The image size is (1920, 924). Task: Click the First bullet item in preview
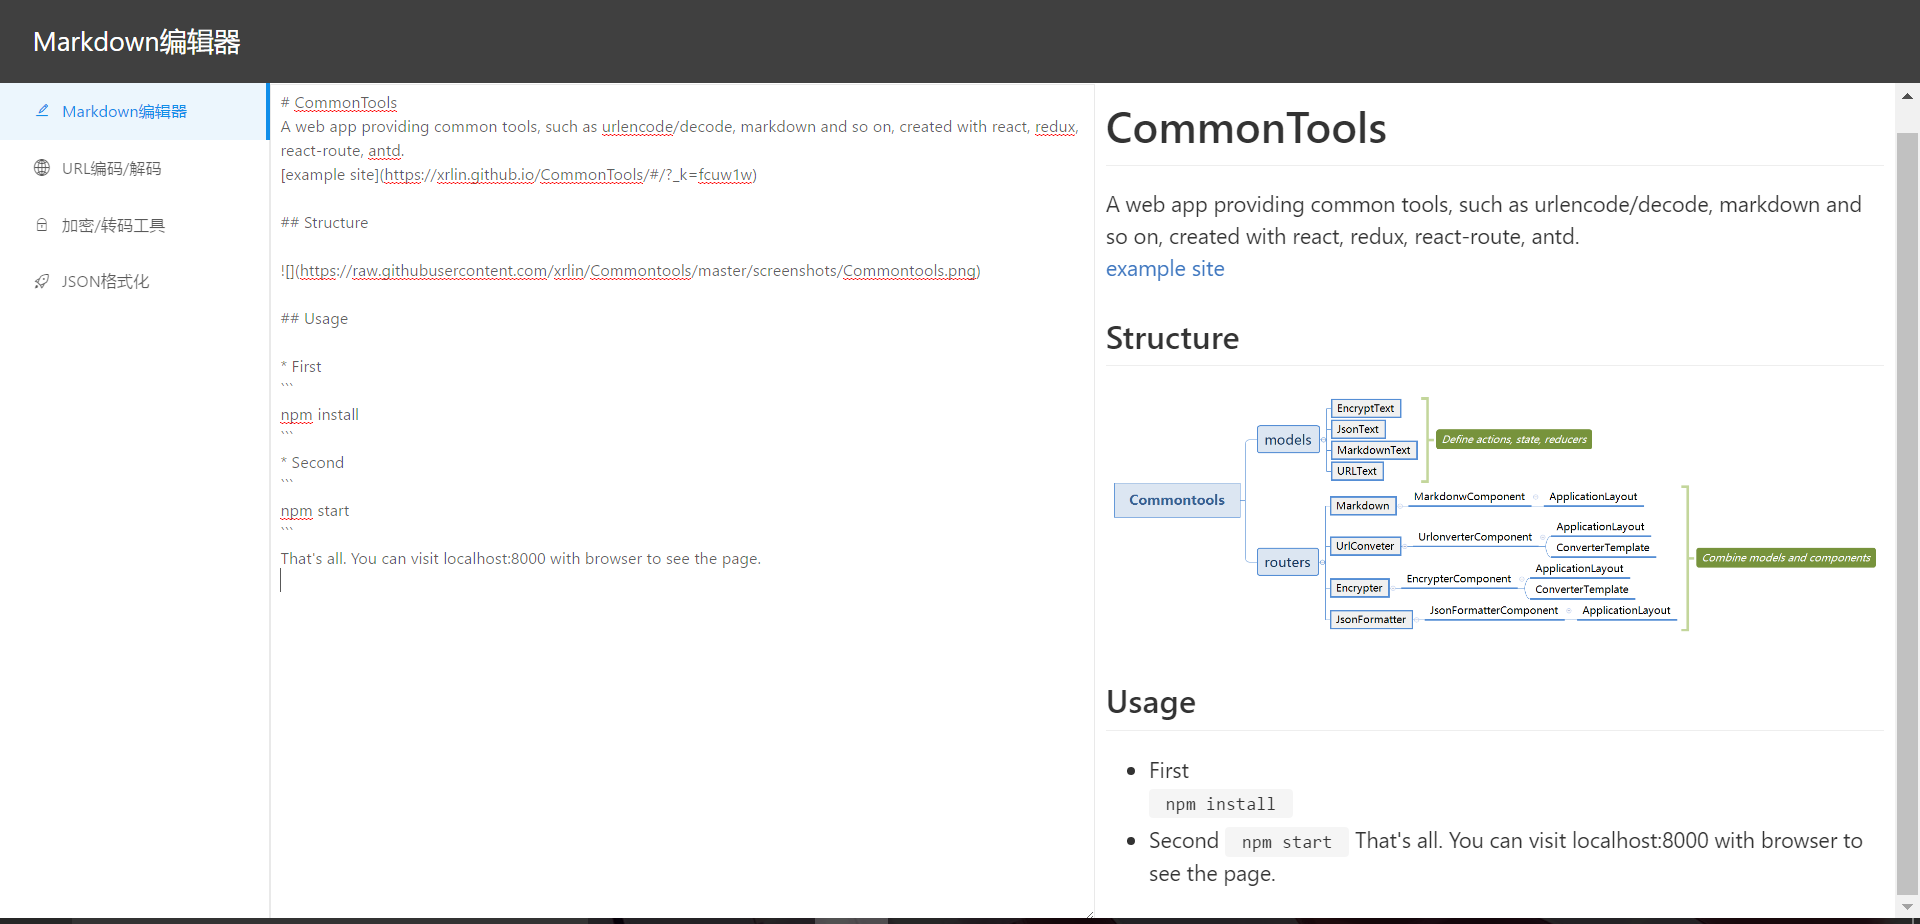point(1168,771)
